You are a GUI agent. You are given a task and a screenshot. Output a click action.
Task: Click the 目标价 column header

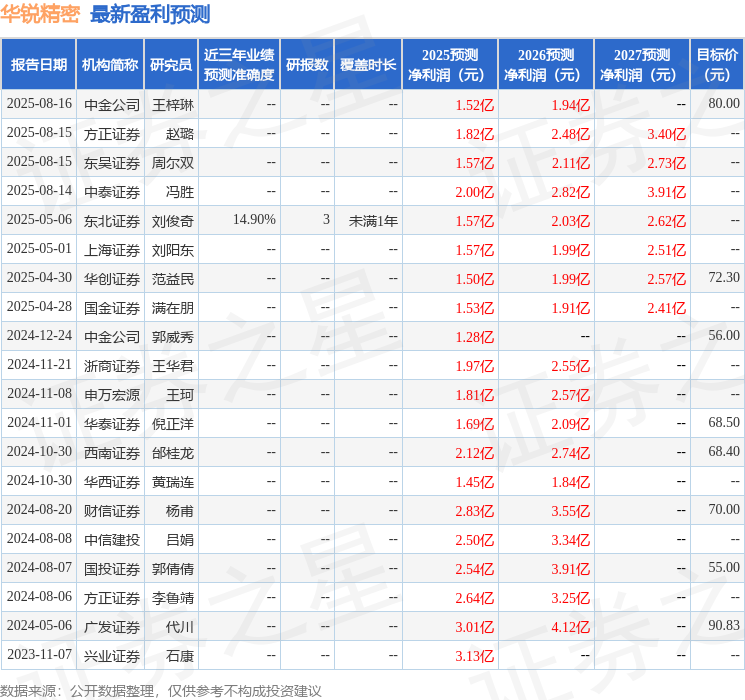click(x=717, y=65)
